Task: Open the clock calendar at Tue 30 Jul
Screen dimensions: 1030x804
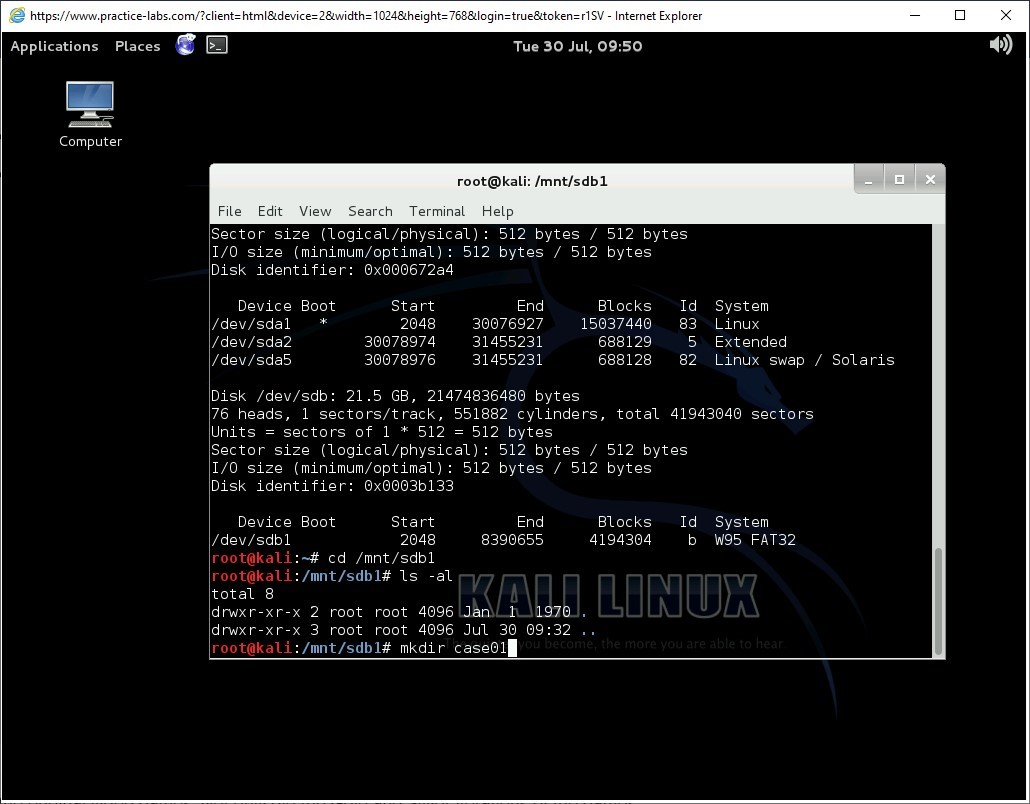Action: tap(577, 46)
